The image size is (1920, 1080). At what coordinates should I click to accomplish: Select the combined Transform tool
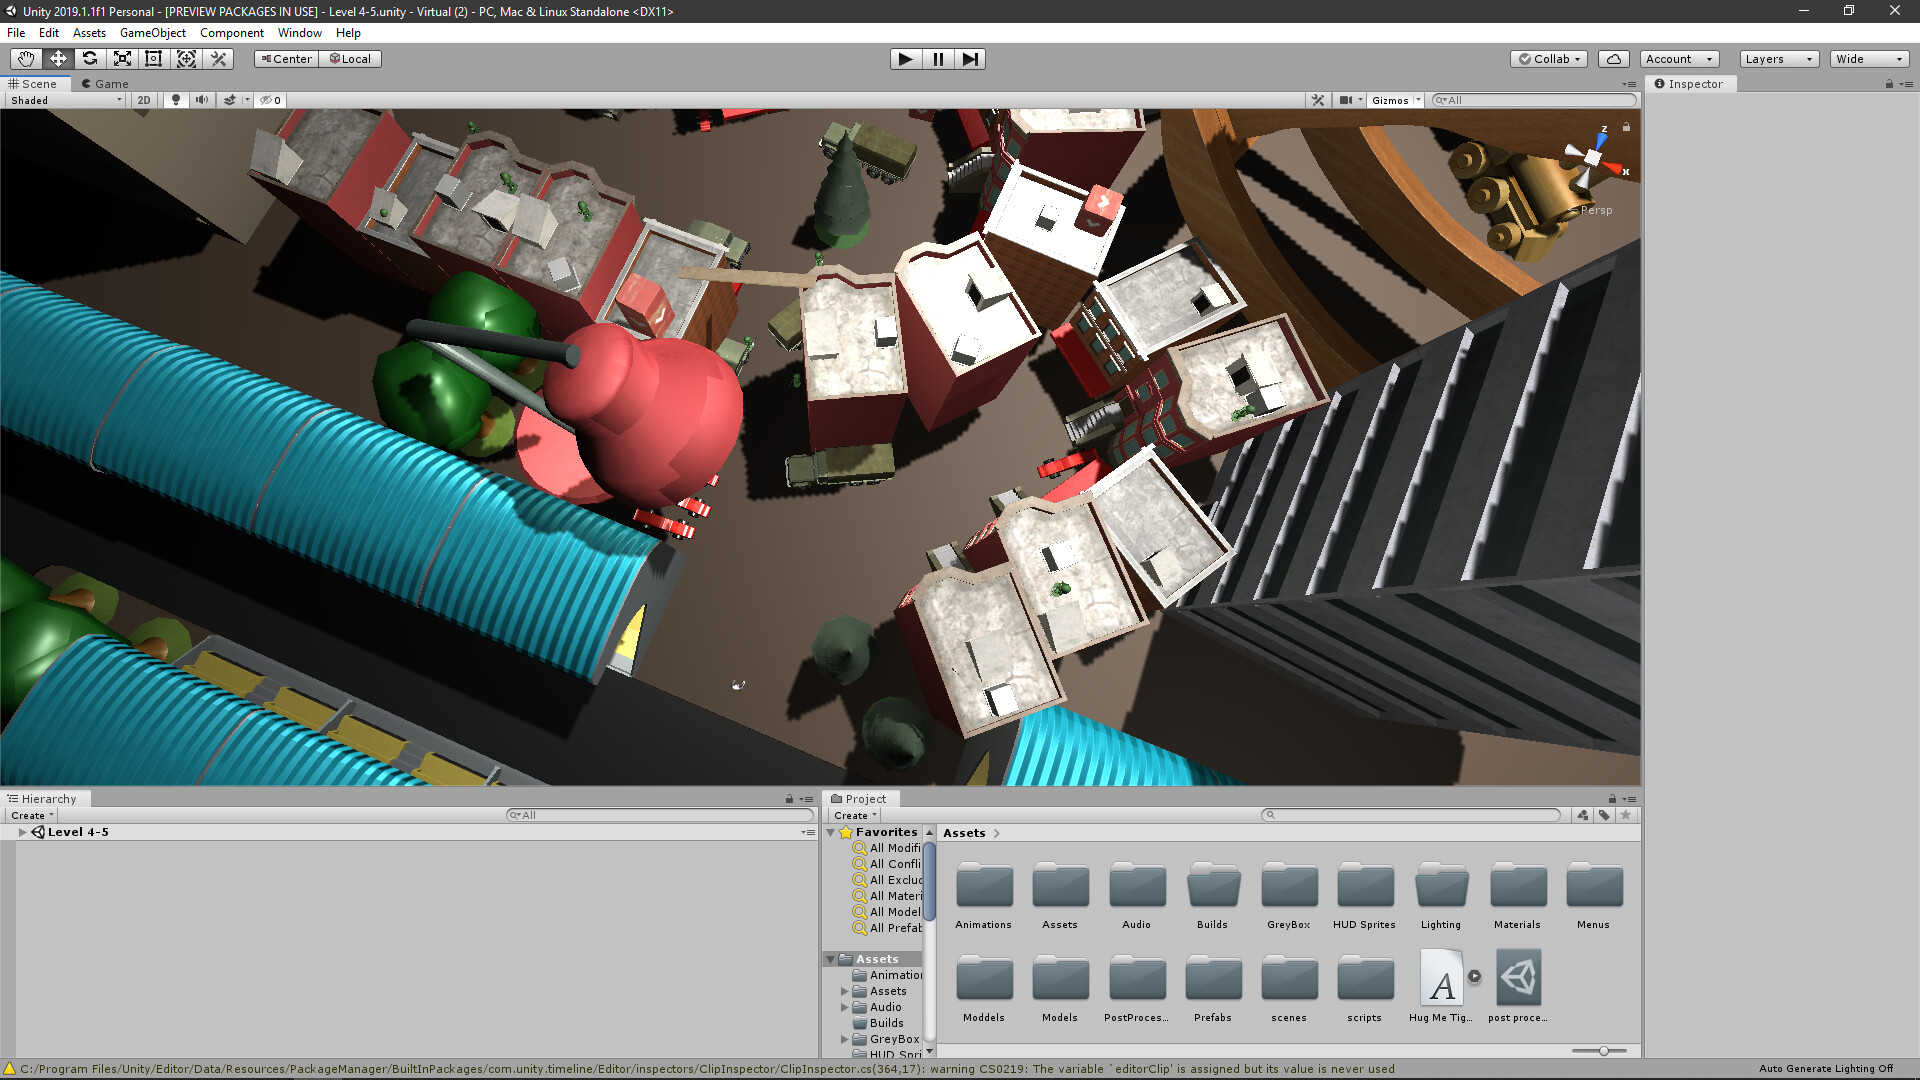point(186,59)
